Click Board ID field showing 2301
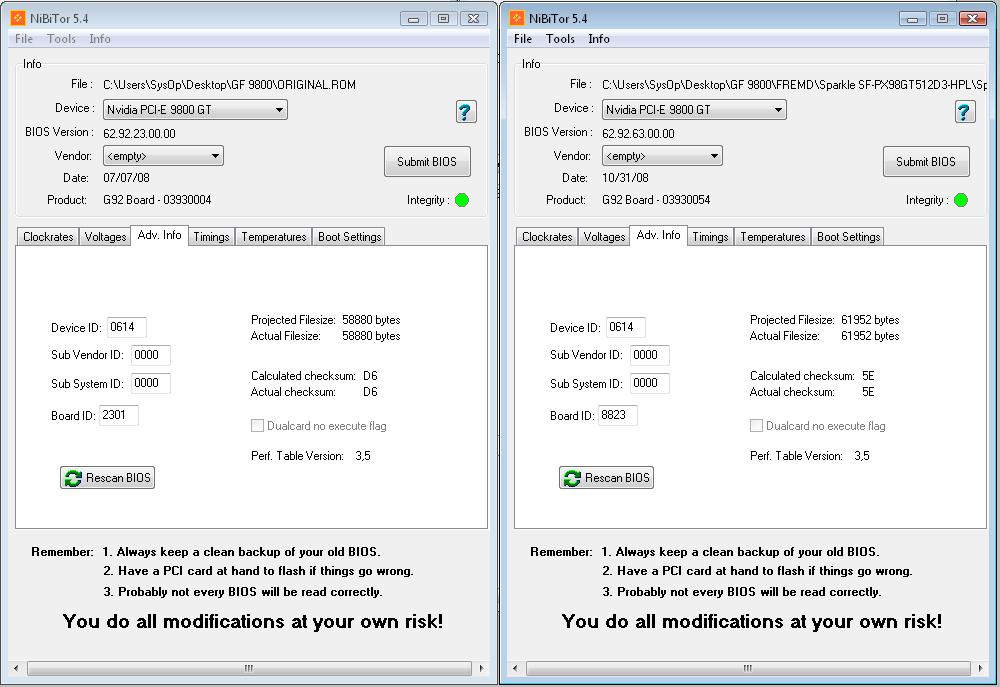 (x=119, y=415)
